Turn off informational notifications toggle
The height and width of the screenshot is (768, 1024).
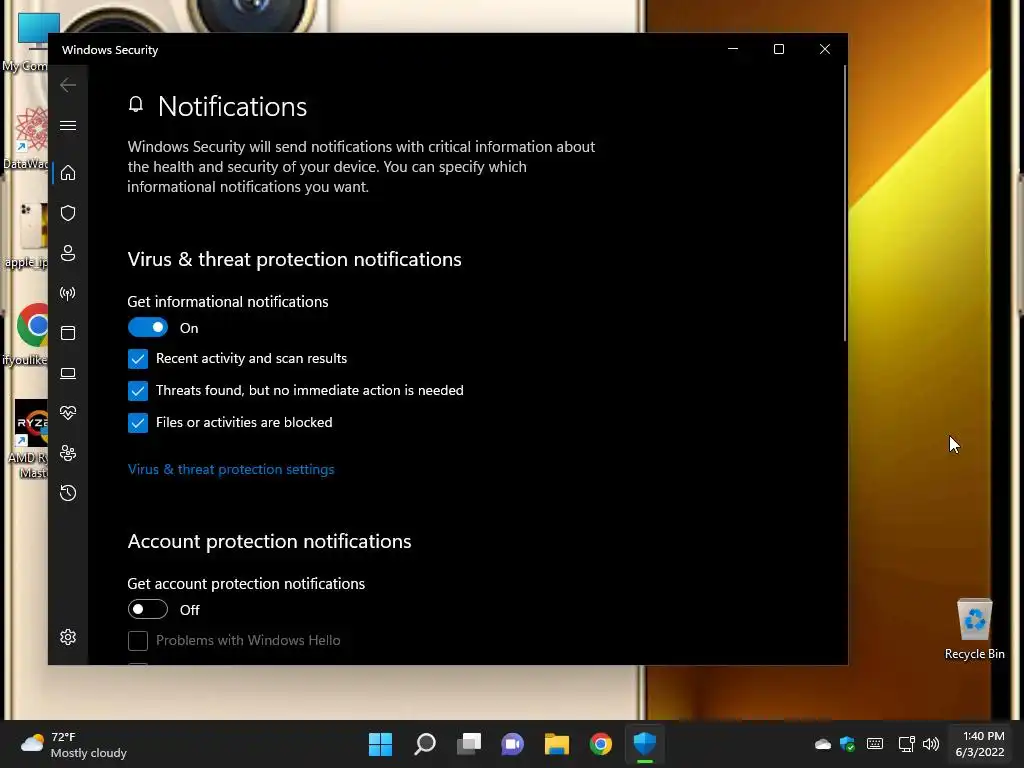(x=148, y=327)
